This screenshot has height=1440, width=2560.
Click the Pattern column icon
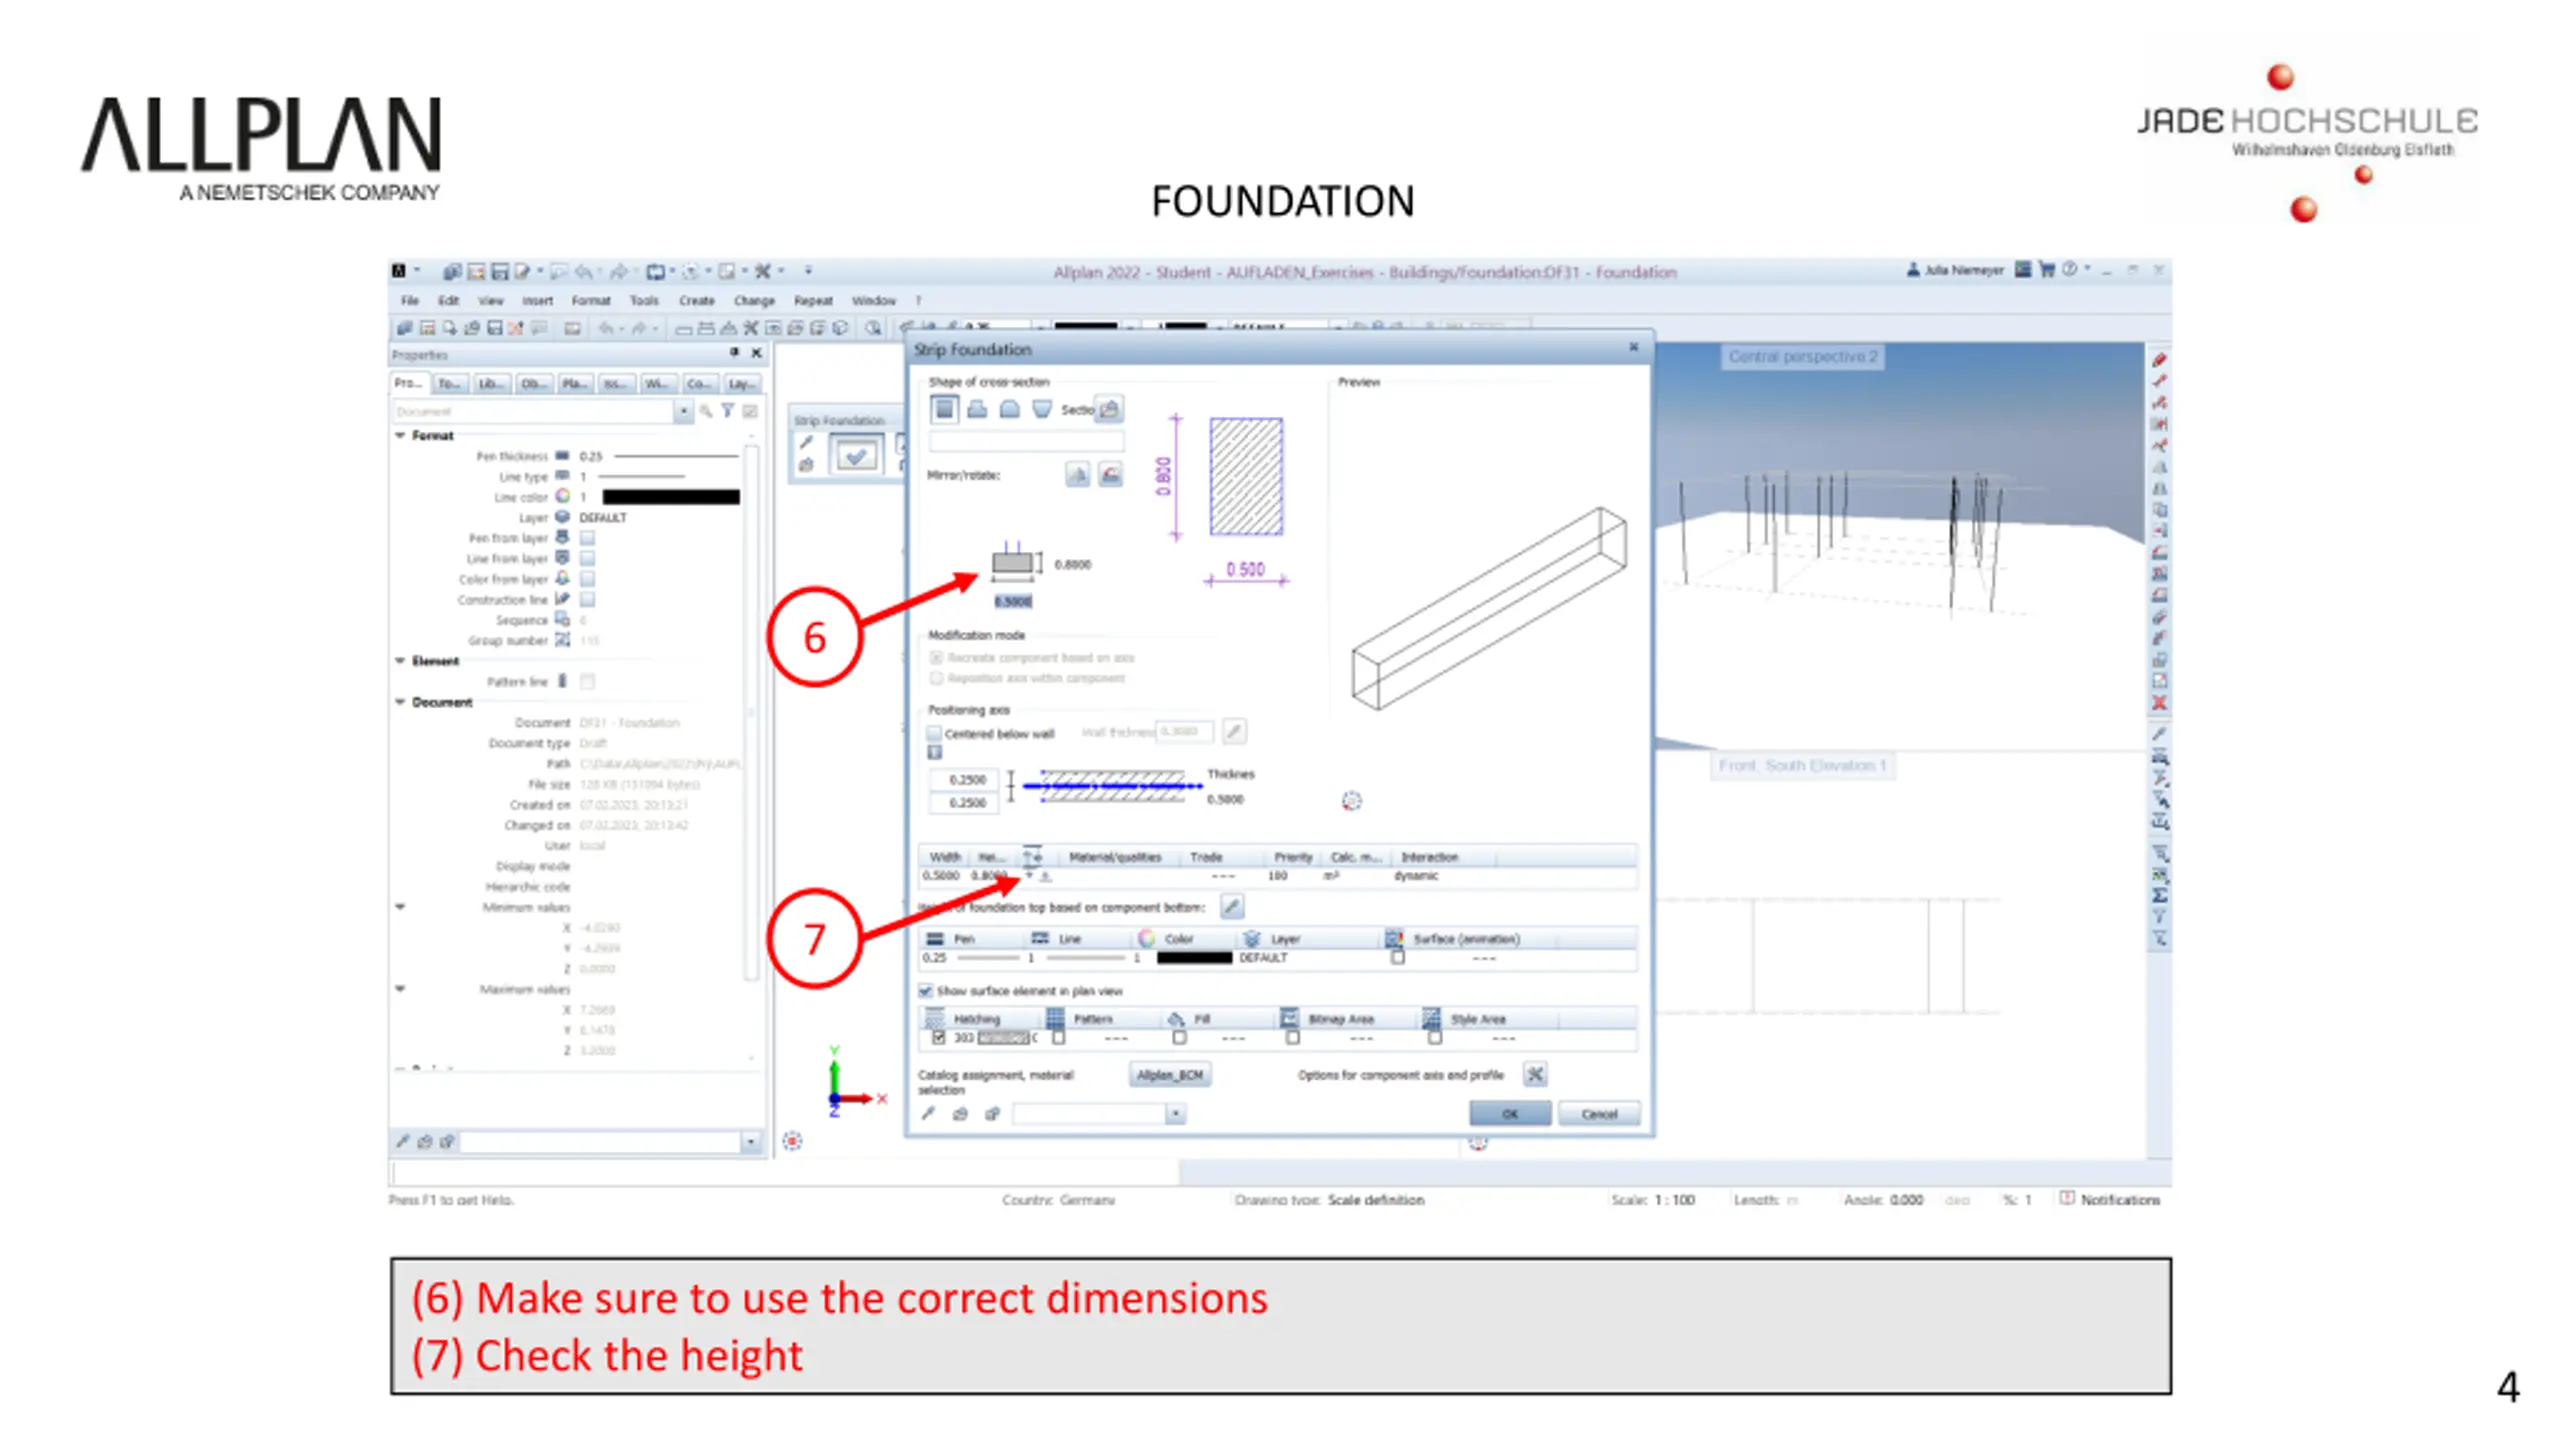pyautogui.click(x=1055, y=1019)
